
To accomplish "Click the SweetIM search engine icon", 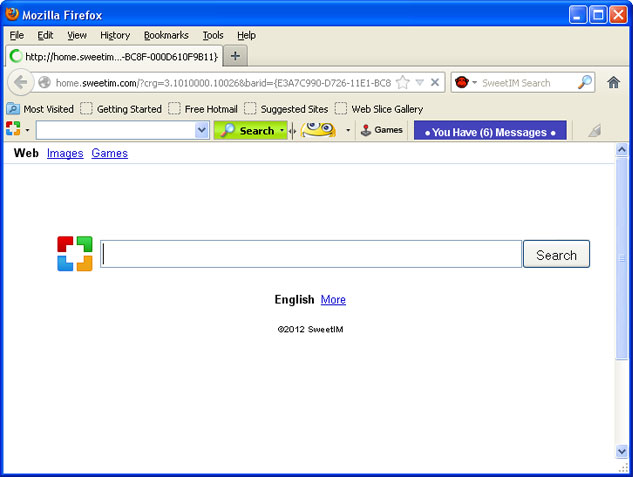I will 461,82.
